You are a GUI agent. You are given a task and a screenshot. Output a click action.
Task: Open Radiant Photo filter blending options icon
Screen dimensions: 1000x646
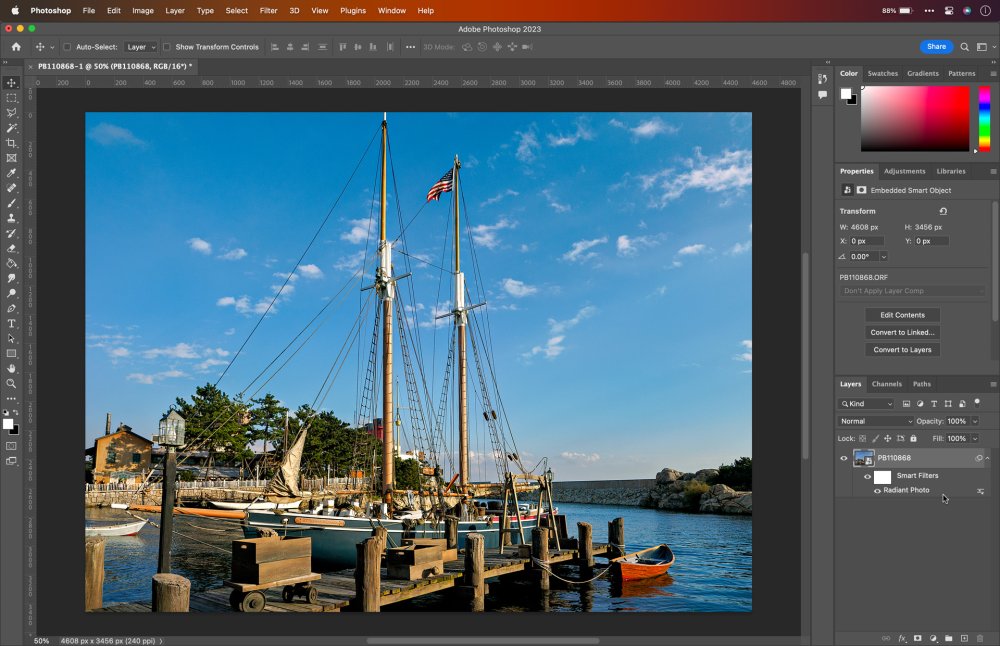(980, 491)
